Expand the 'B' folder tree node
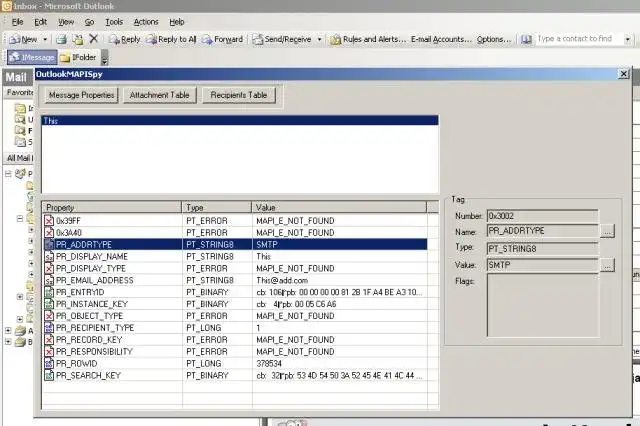640x426 pixels. (x=8, y=342)
